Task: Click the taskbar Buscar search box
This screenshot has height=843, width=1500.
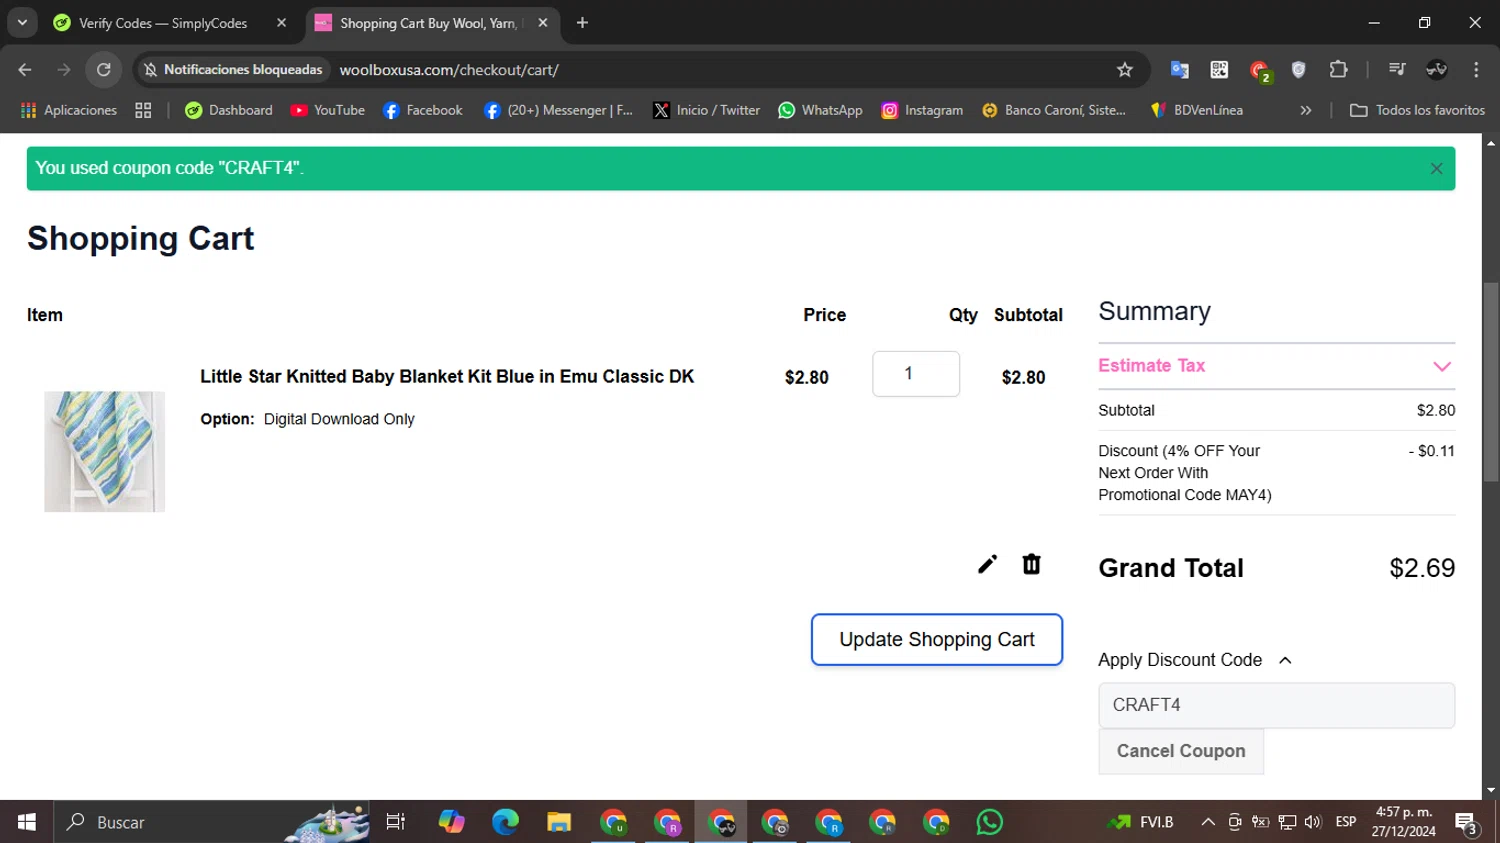Action: coord(212,822)
